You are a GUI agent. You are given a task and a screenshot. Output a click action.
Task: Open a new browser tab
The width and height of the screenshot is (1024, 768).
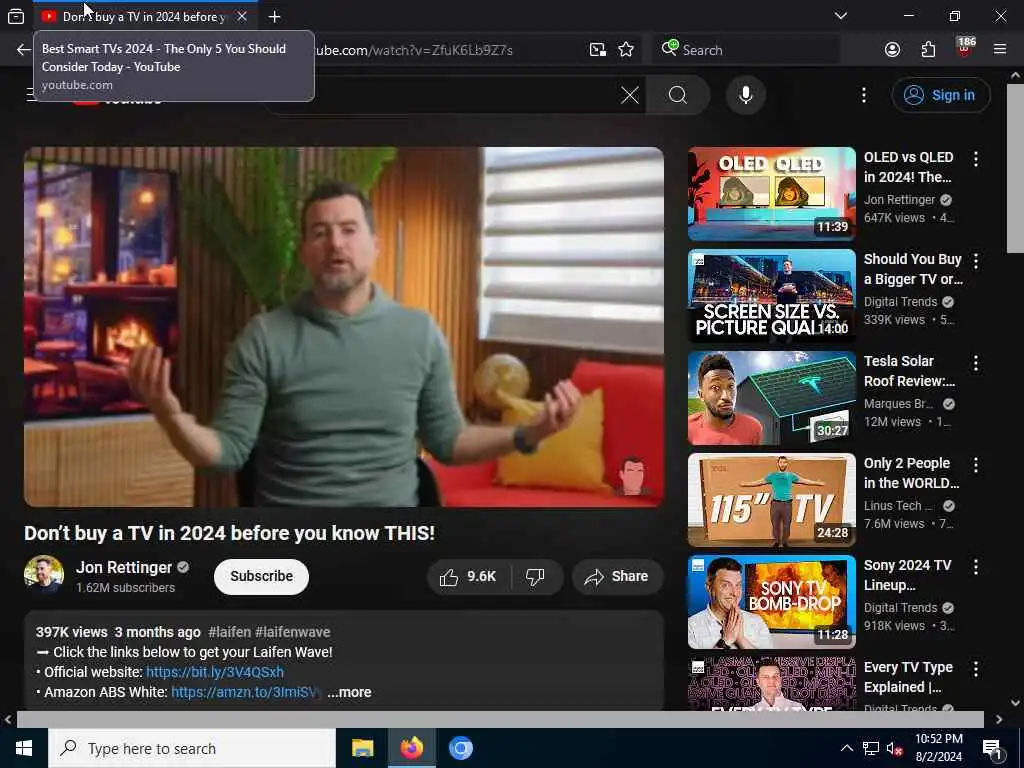274,16
